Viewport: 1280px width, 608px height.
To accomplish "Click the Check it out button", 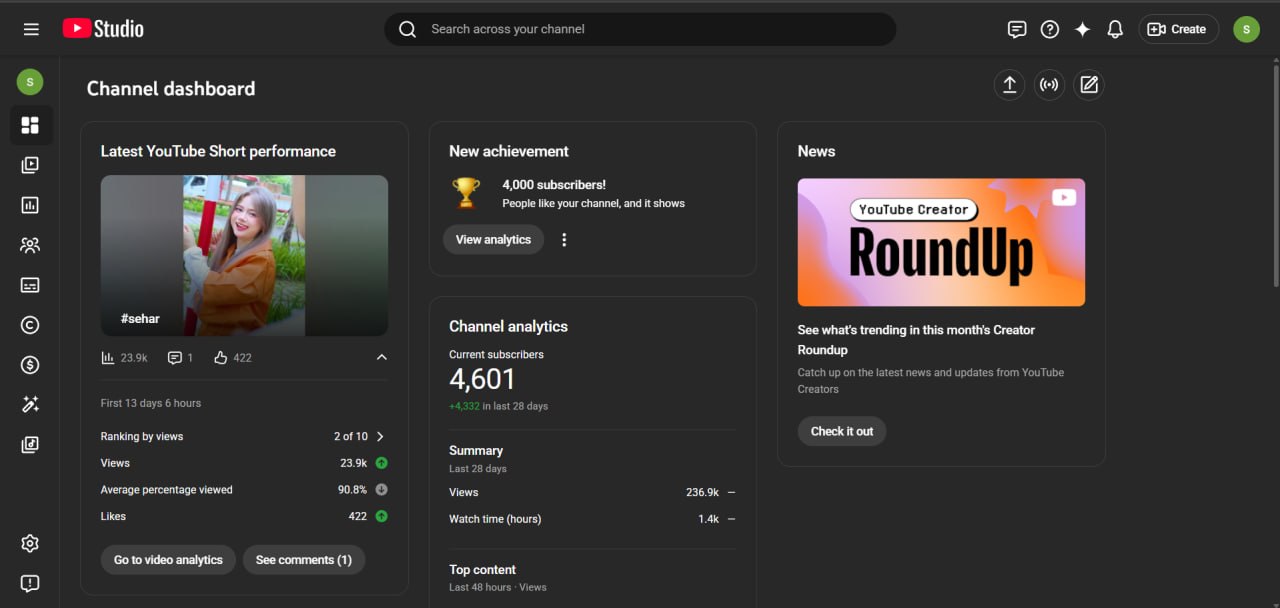I will (842, 432).
